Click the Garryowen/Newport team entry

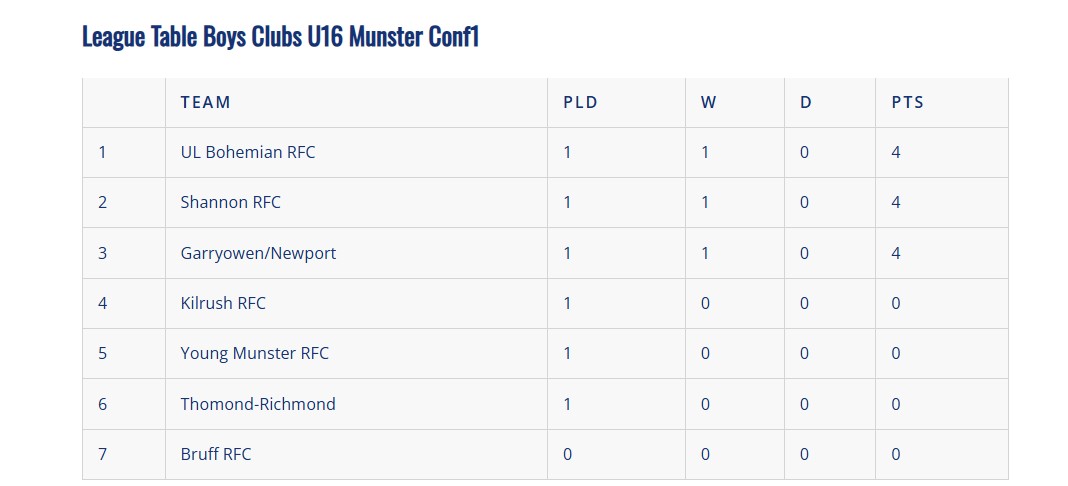click(x=258, y=253)
